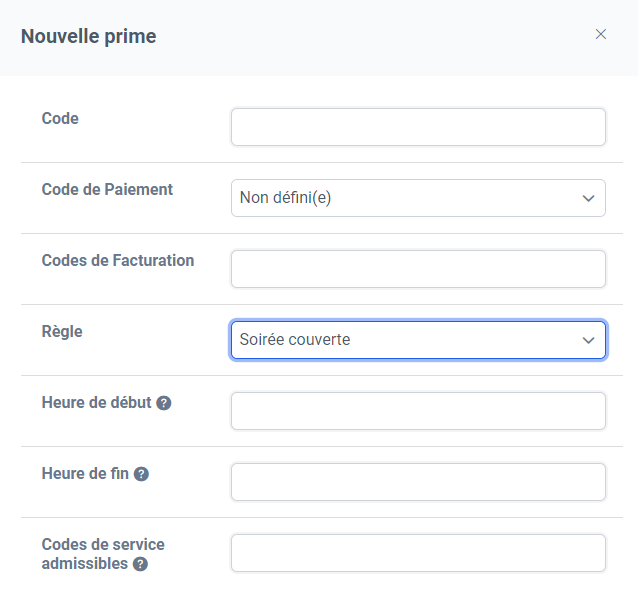Click the Code de Paiement label
The height and width of the screenshot is (591, 638).
click(x=107, y=190)
